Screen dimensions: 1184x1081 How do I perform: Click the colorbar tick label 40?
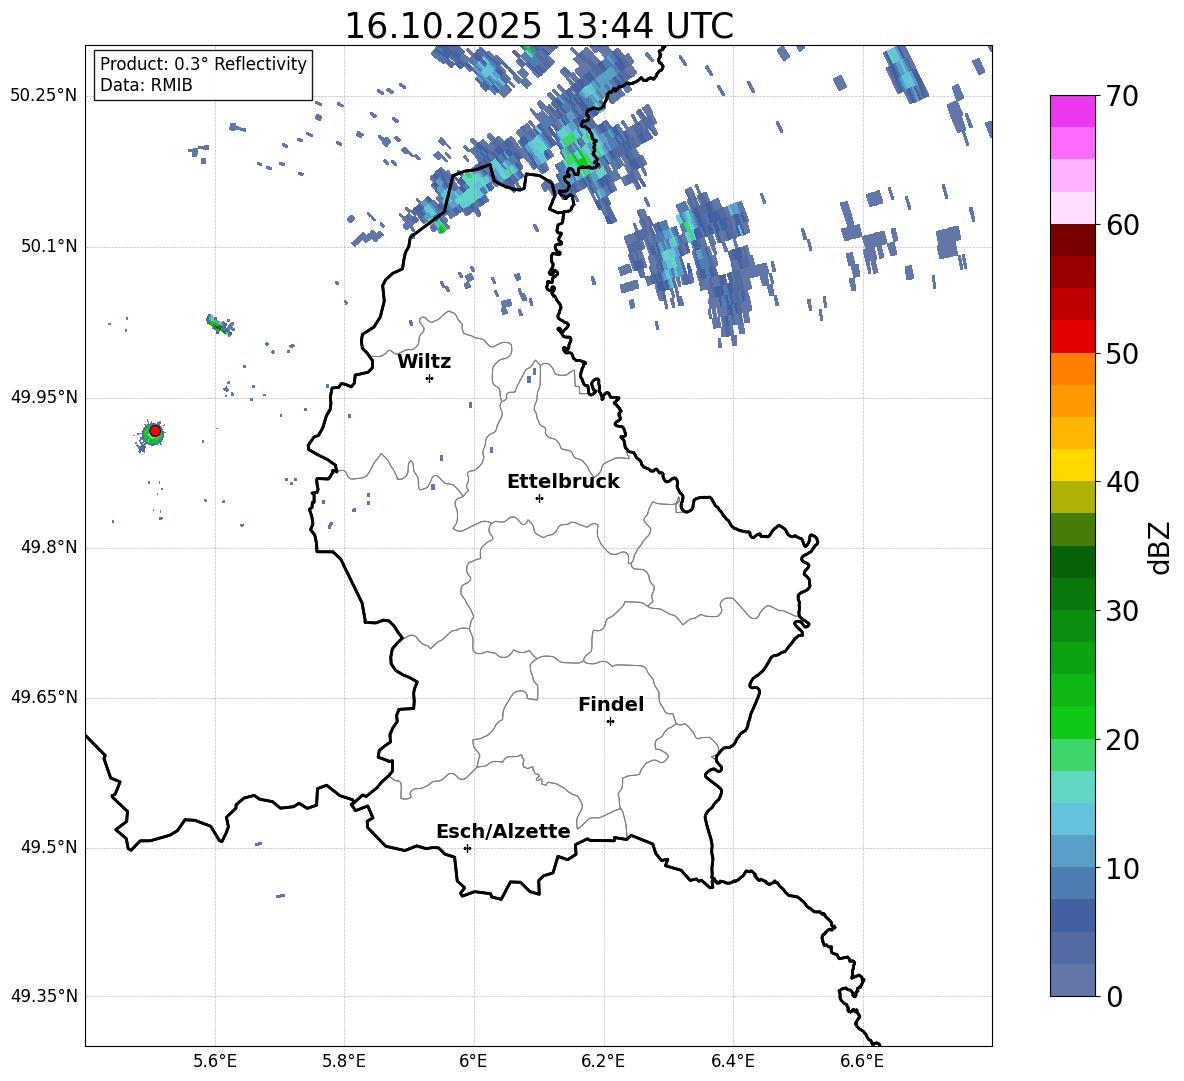pos(1122,482)
